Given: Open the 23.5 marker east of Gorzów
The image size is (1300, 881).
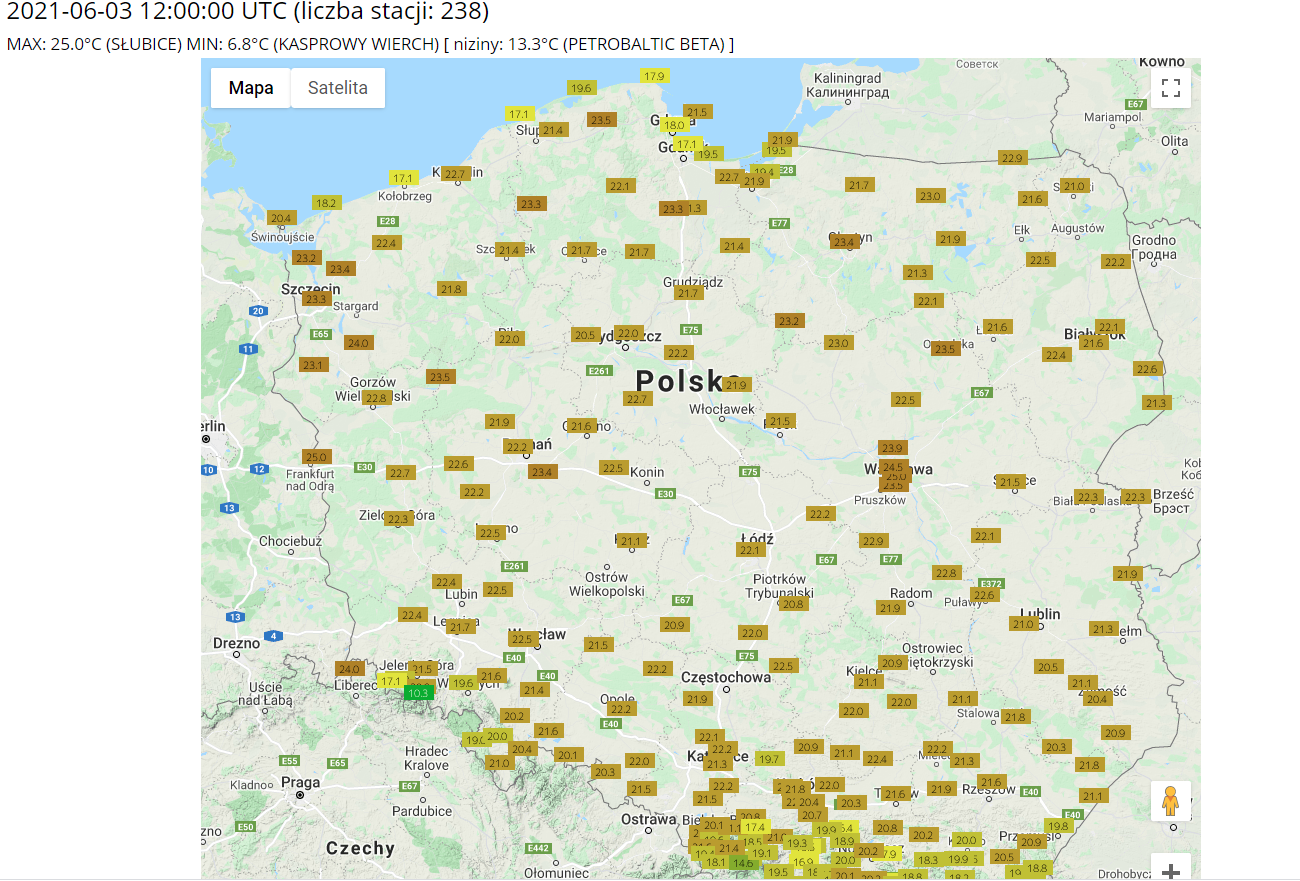Looking at the screenshot, I should [440, 377].
